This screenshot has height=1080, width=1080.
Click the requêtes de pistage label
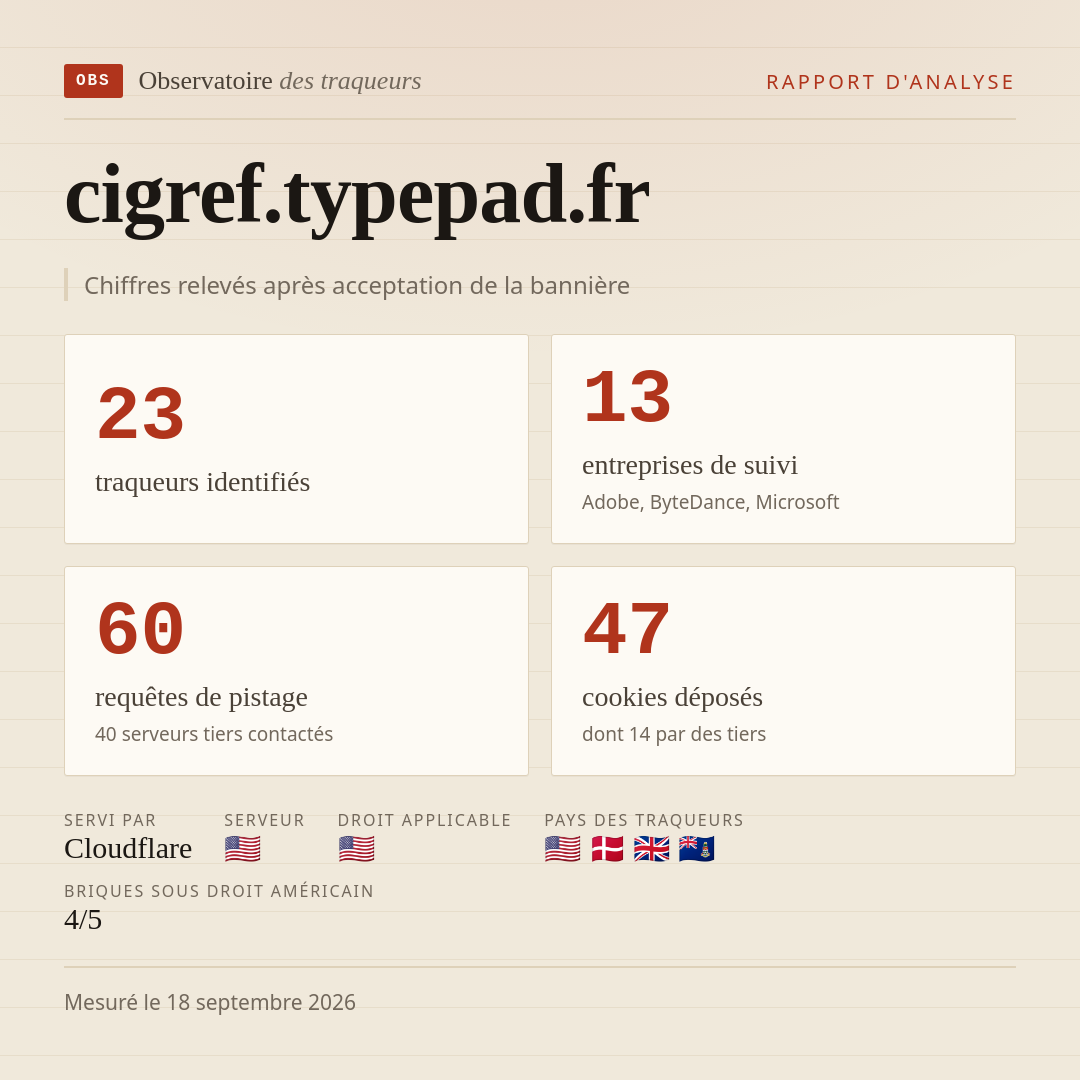point(201,697)
